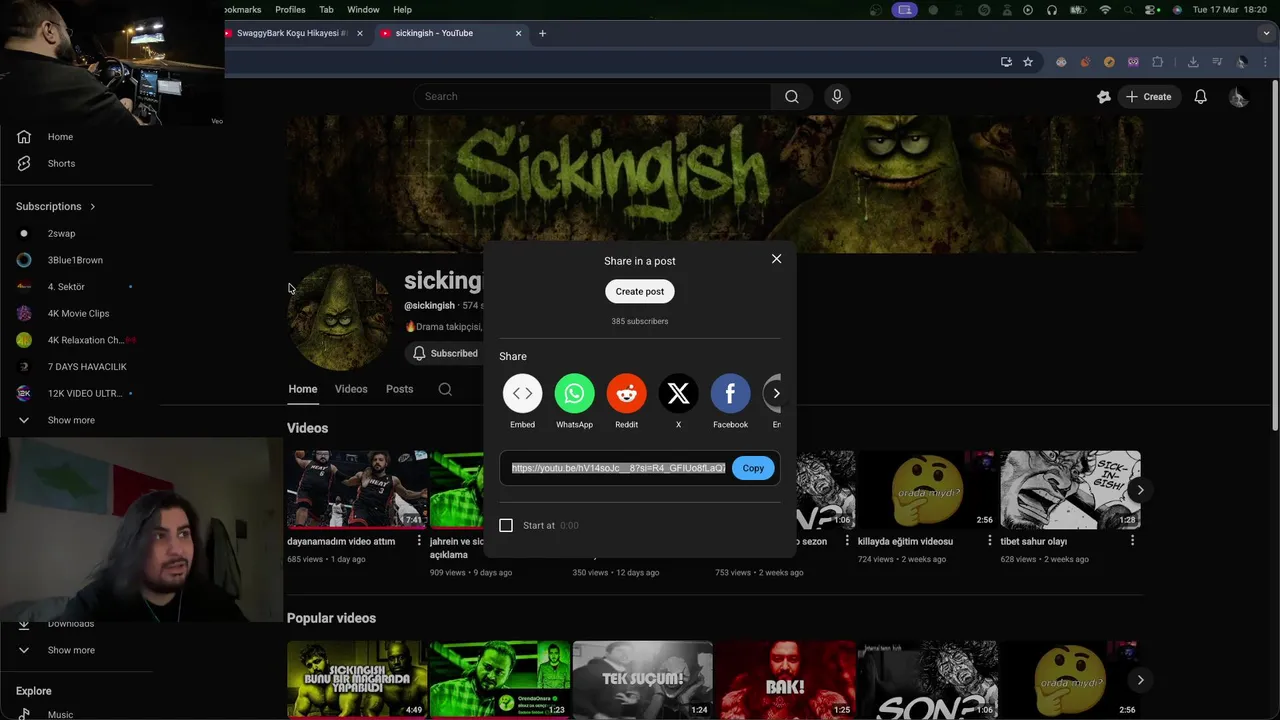This screenshot has width=1280, height=720.
Task: Open the Help menu
Action: (402, 10)
